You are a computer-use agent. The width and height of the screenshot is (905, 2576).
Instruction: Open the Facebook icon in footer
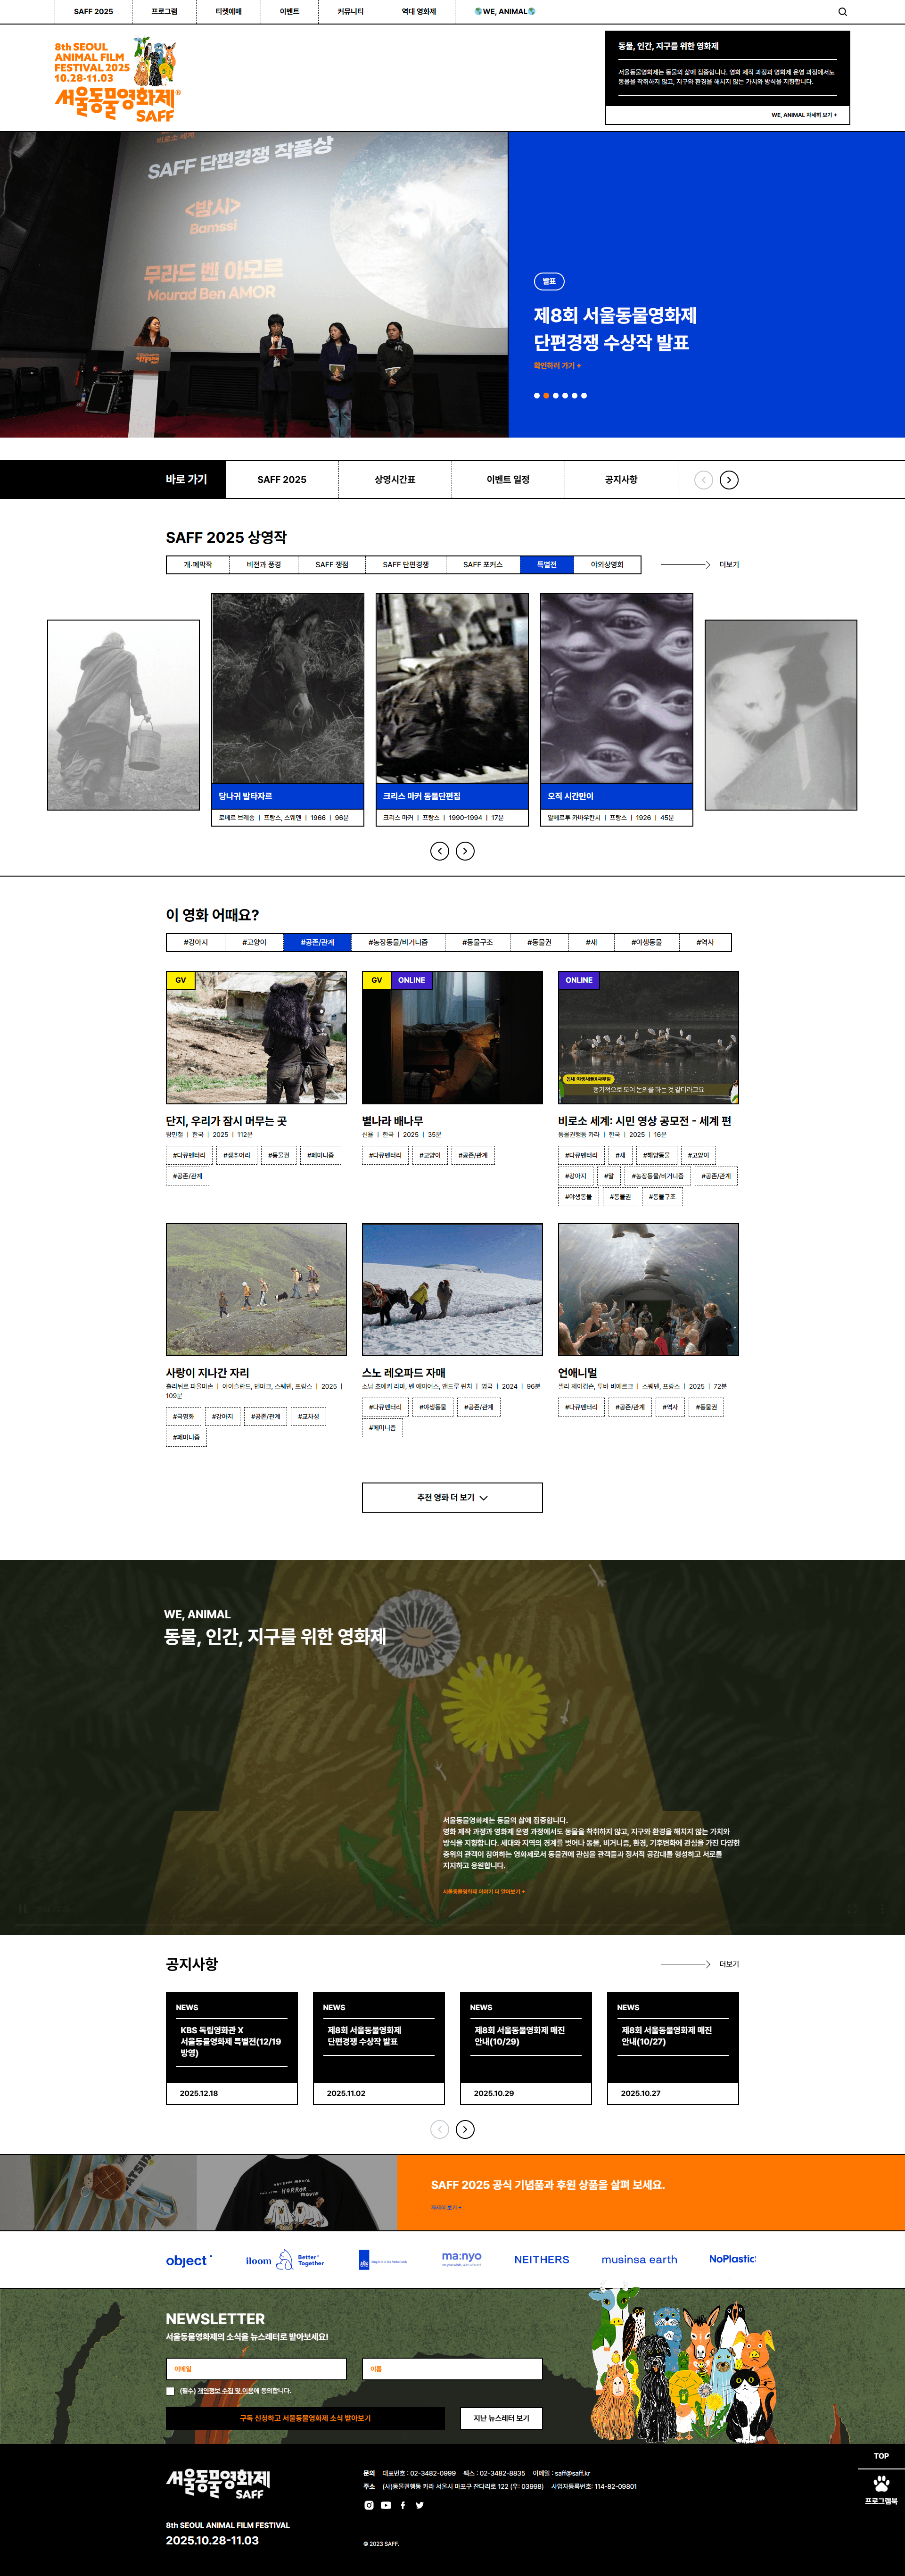pyautogui.click(x=403, y=2505)
